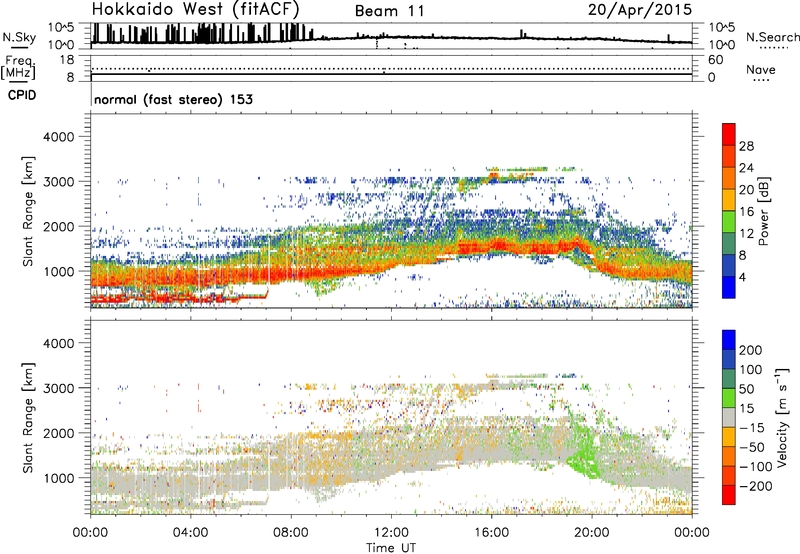Click the Freq. [MHz] axis label
The height and width of the screenshot is (554, 800).
click(x=18, y=67)
